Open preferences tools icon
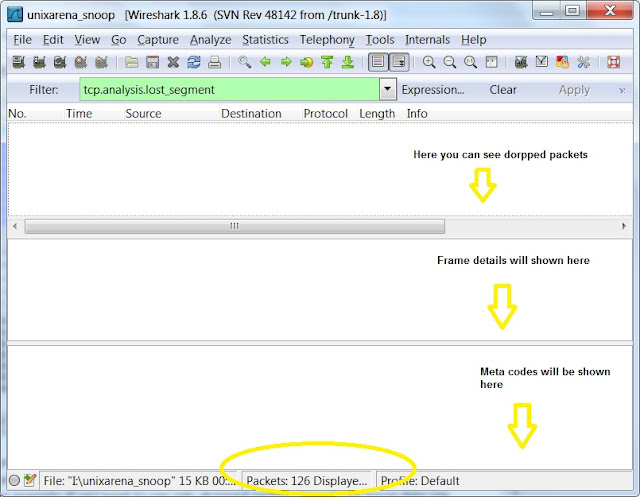 (583, 62)
